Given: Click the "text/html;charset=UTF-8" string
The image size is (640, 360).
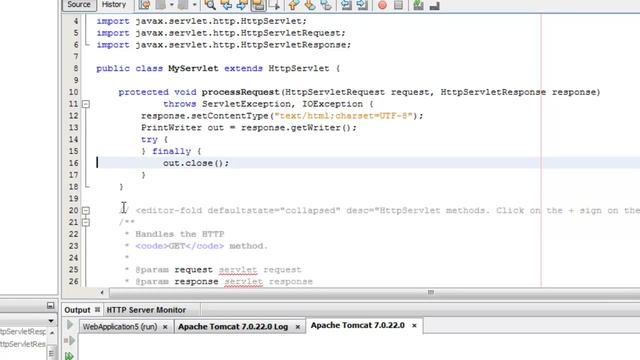Looking at the screenshot, I should tap(344, 116).
